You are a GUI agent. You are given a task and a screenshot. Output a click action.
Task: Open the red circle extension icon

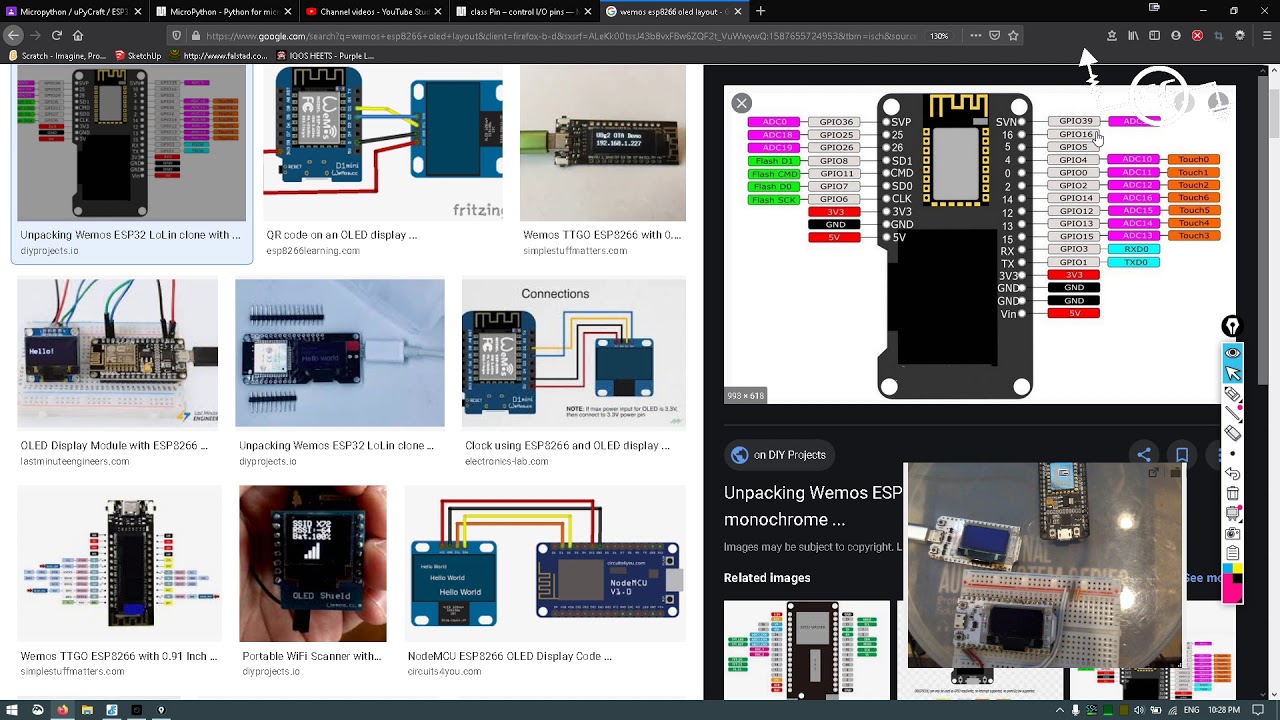point(1197,36)
